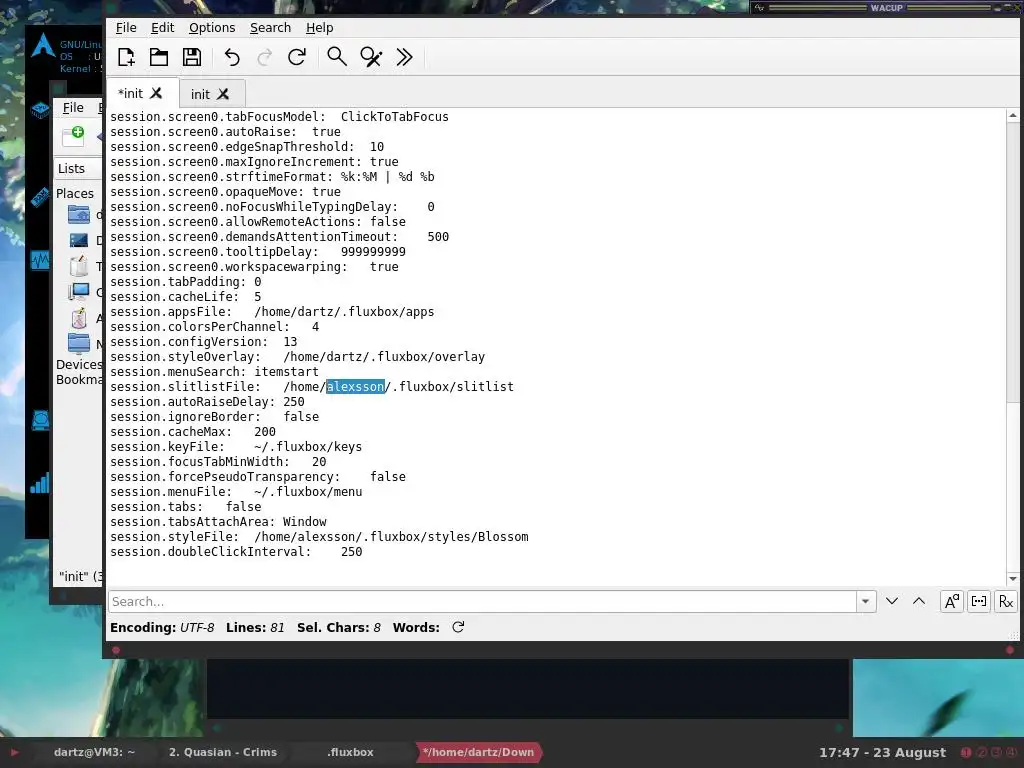Click the session.configVersion: 13 line

coord(204,342)
